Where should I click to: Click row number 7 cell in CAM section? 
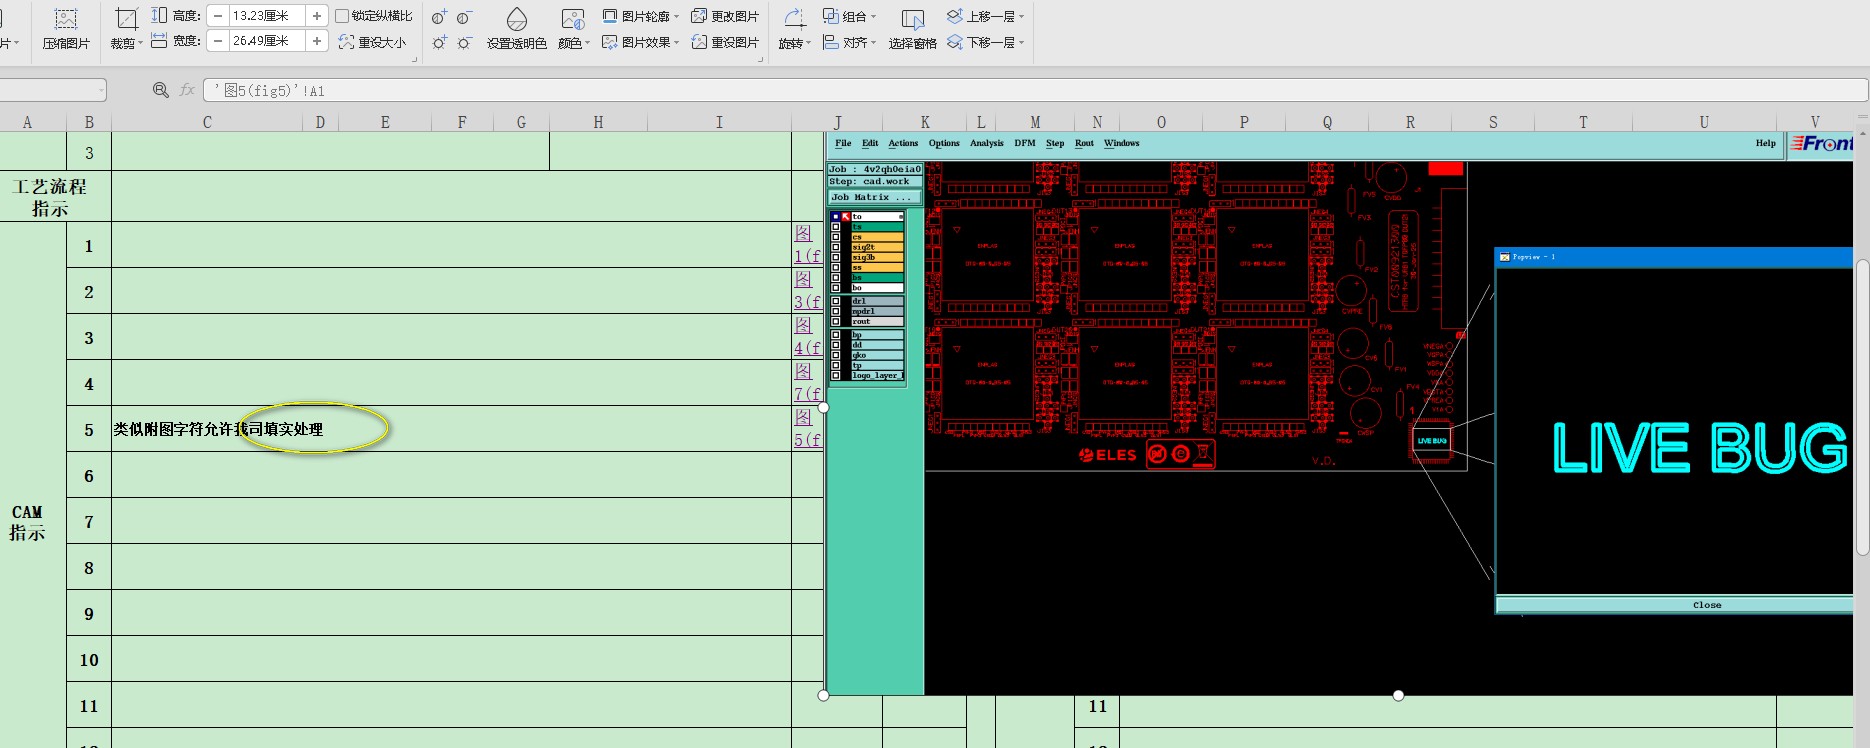point(89,522)
